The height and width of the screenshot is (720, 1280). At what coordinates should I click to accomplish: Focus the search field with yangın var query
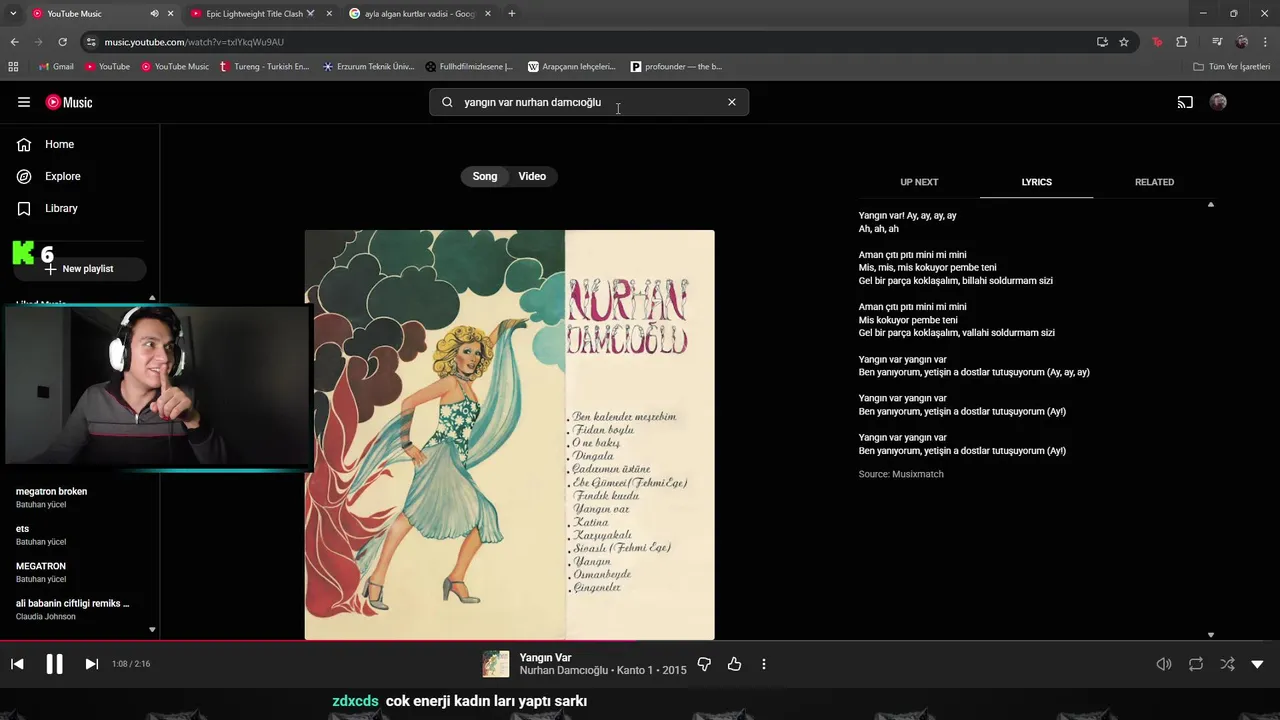click(x=590, y=102)
